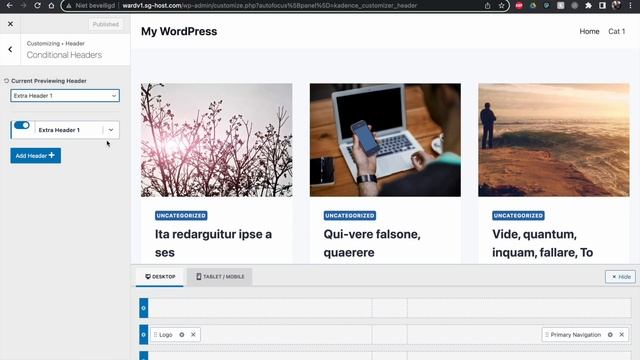Open the browser extensions puzzle icon
The image size is (640, 360).
588,5
